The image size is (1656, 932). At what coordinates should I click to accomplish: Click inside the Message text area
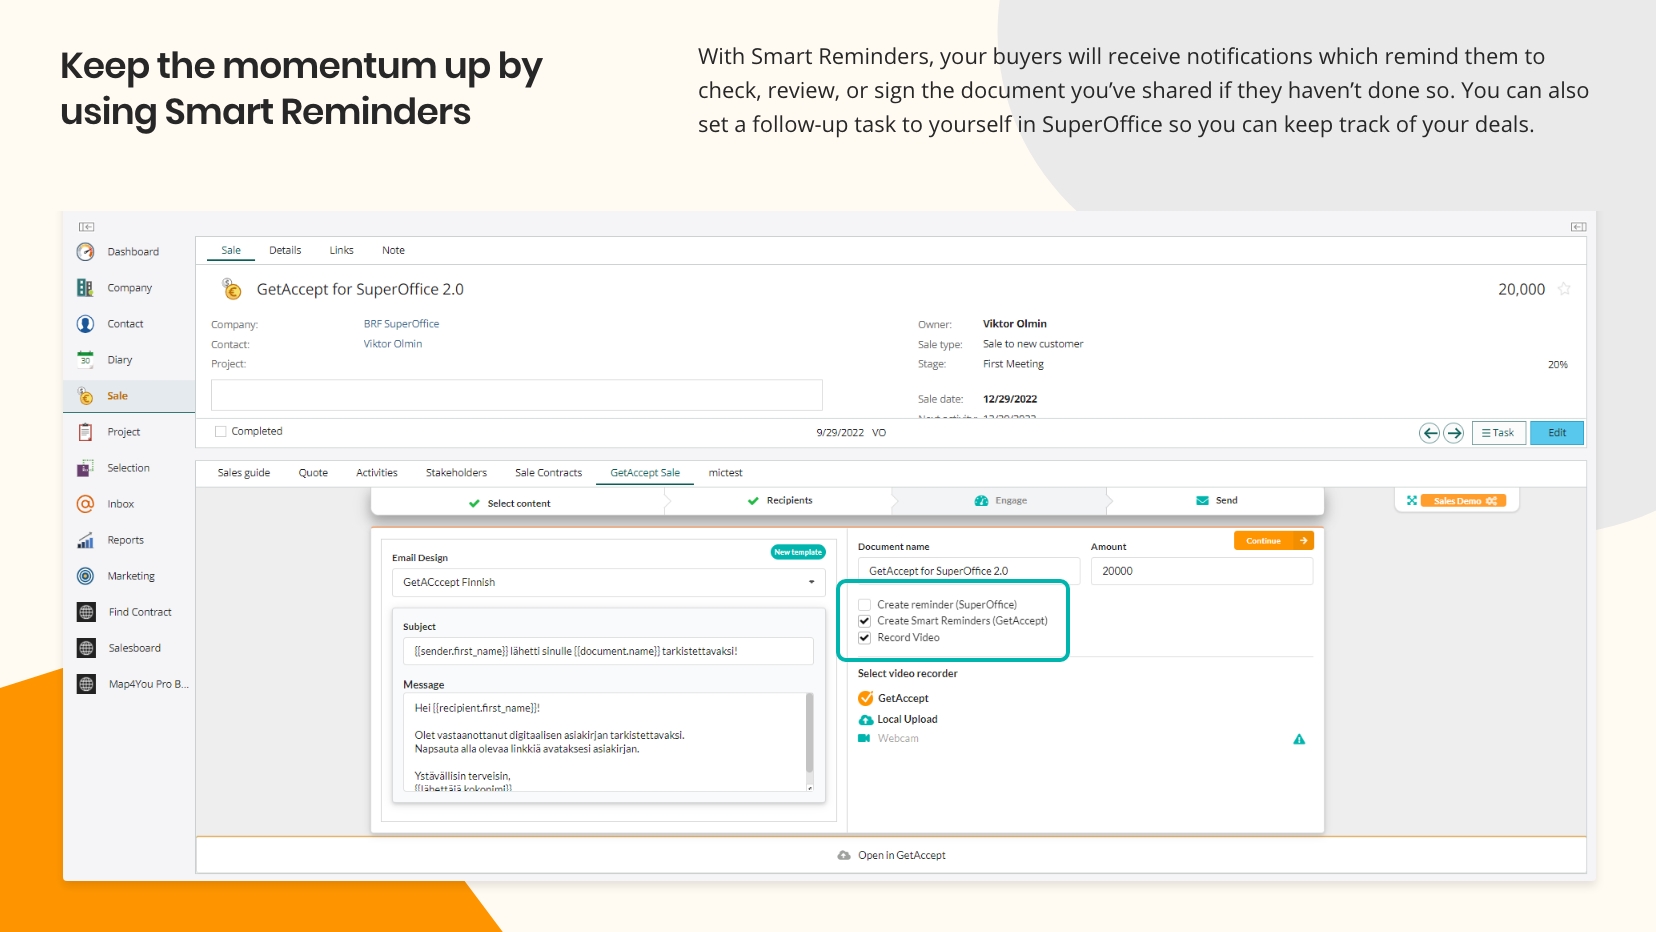pyautogui.click(x=604, y=742)
